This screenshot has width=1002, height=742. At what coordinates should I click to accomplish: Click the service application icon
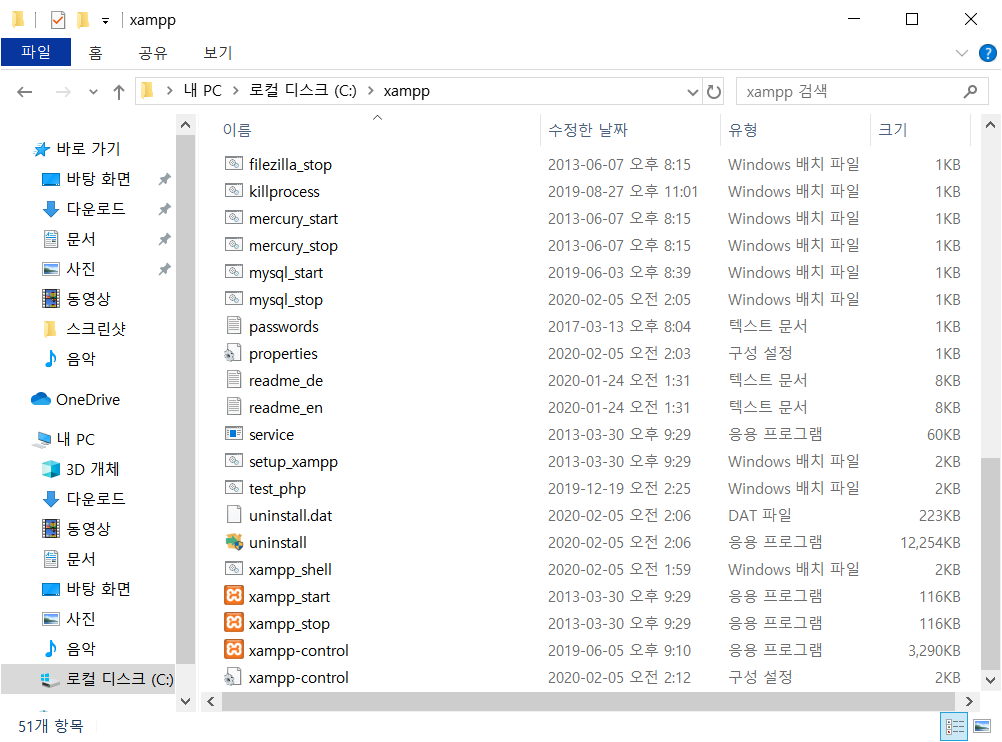[x=234, y=434]
